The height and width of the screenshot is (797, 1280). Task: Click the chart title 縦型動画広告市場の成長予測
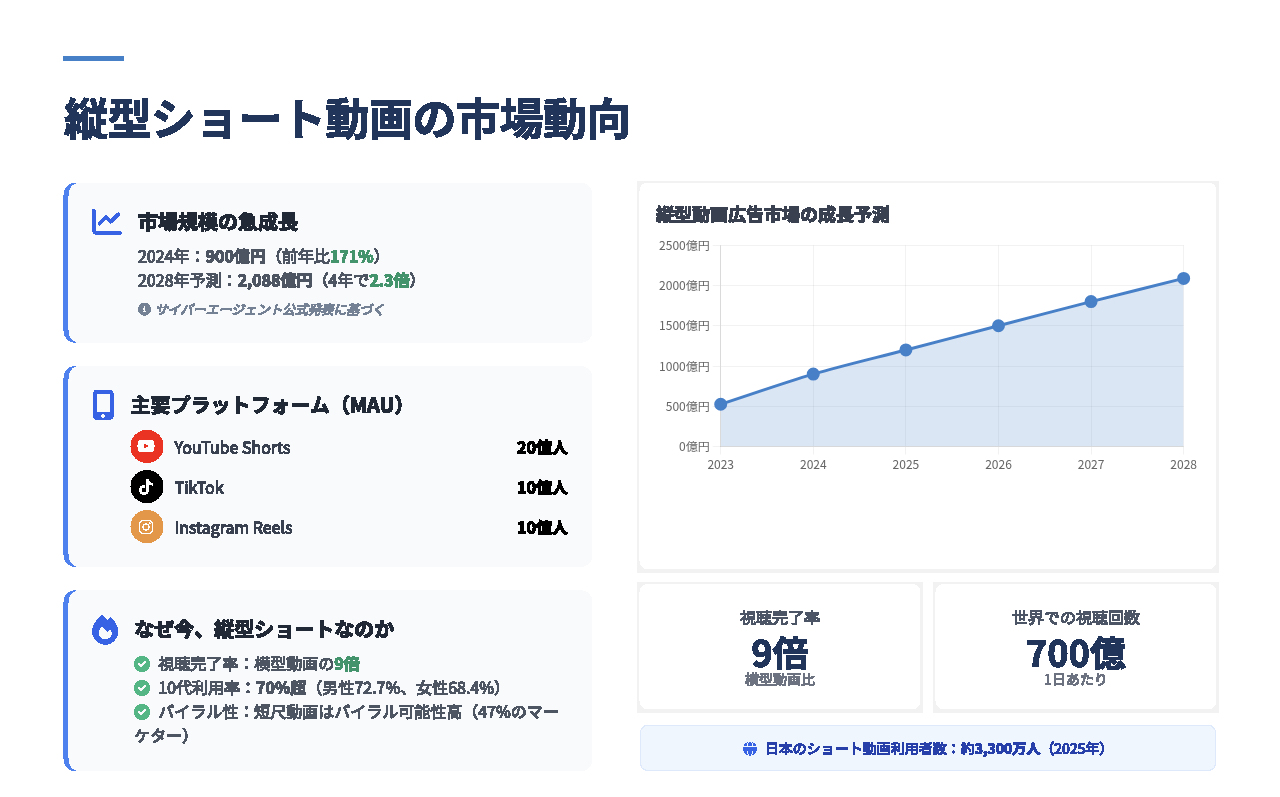coord(772,215)
